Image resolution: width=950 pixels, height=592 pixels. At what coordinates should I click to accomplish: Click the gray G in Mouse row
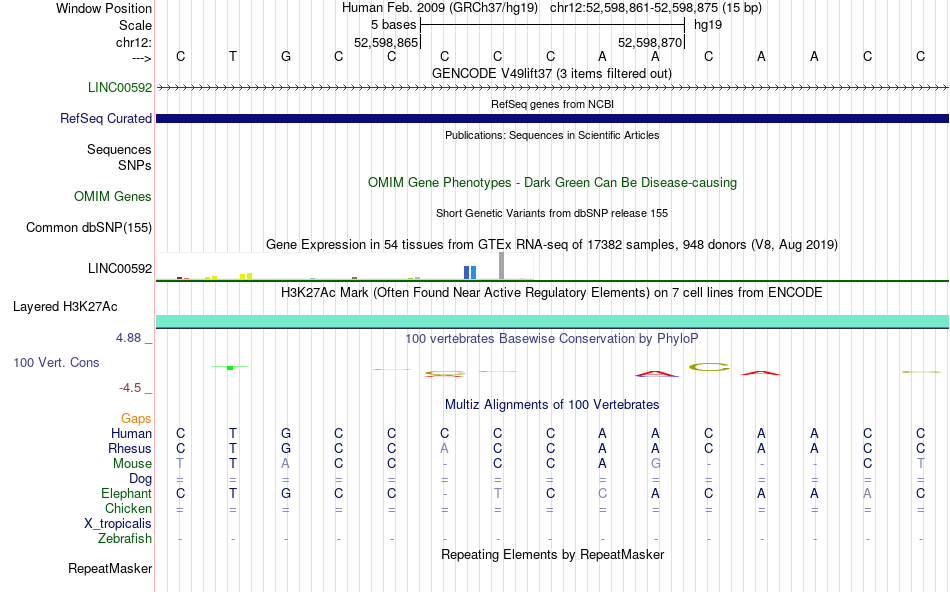click(656, 464)
